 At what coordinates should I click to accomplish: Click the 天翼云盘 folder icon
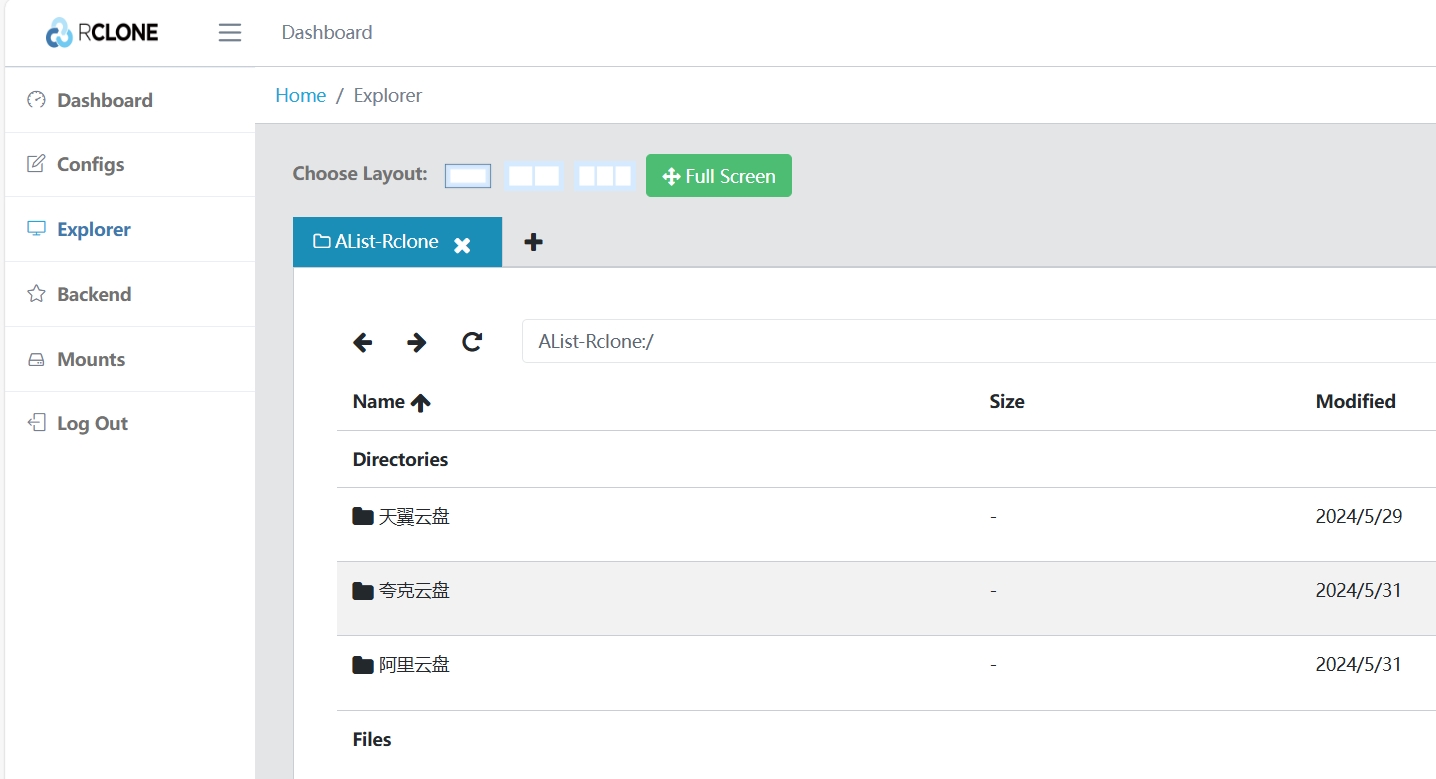pos(363,517)
